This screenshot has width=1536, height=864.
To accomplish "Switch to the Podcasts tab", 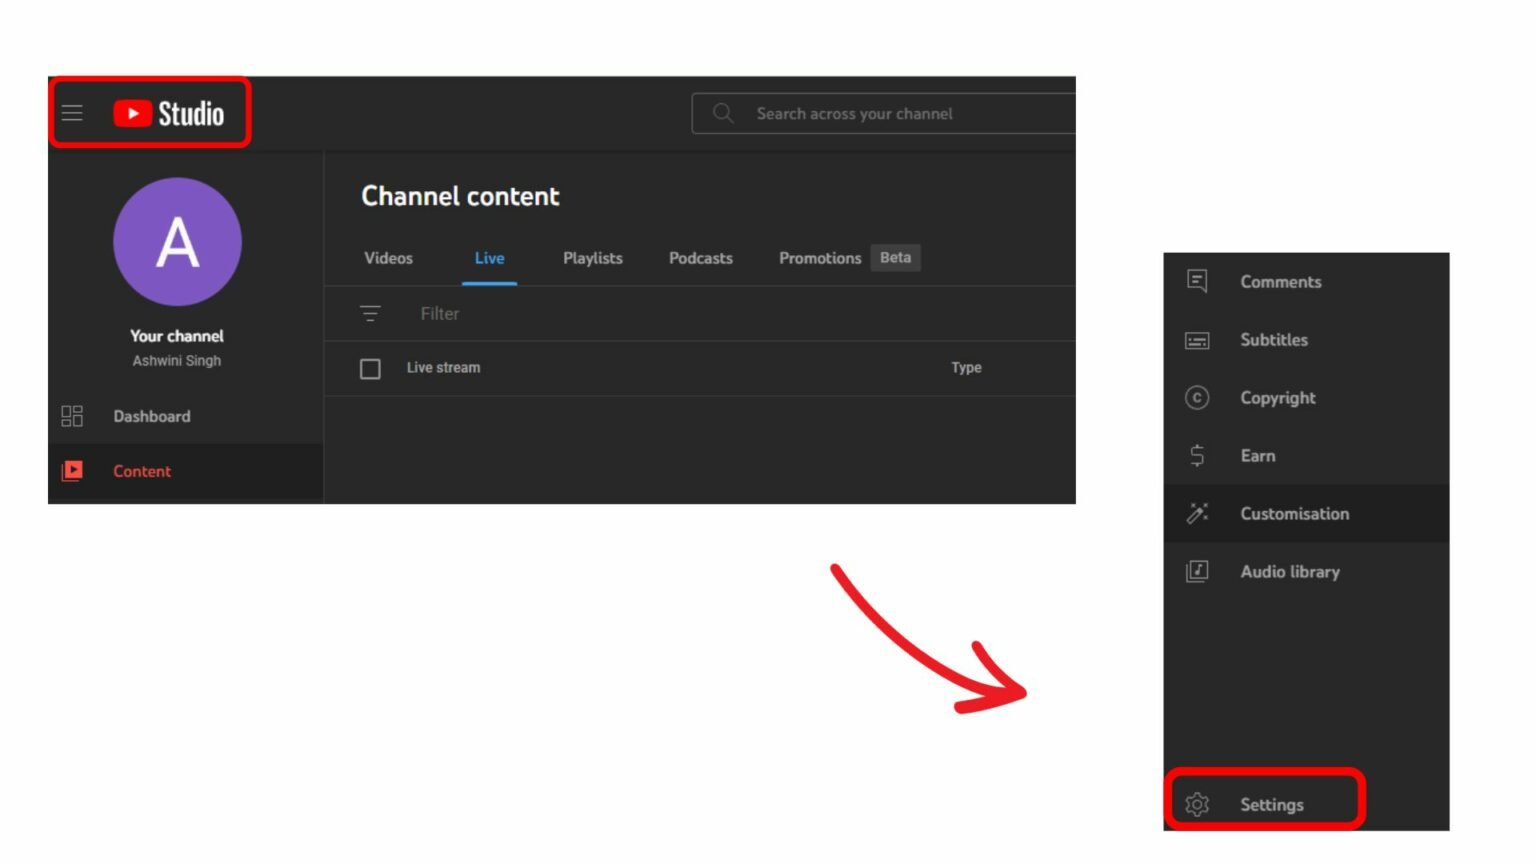I will 701,258.
